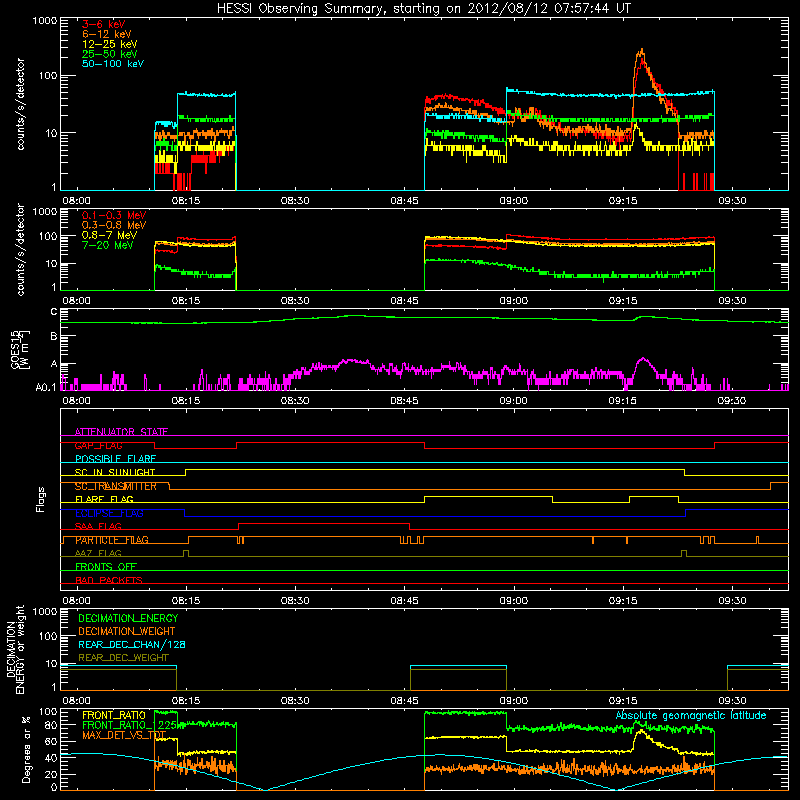Click the 25-50 keV legend entry

(x=110, y=54)
